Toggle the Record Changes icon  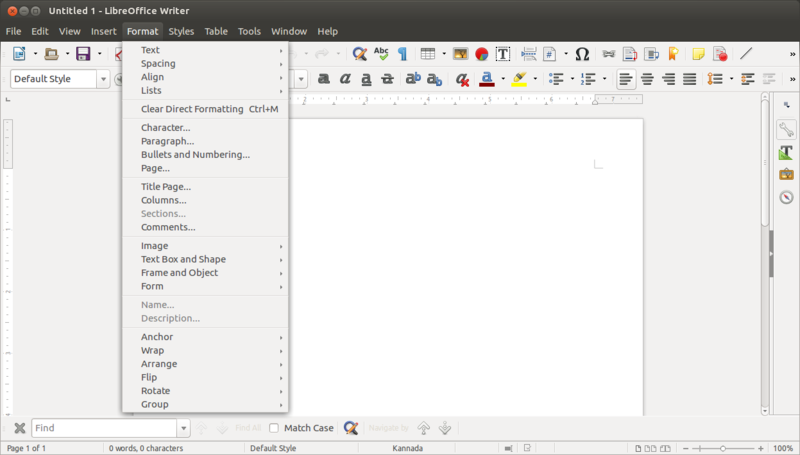click(720, 54)
